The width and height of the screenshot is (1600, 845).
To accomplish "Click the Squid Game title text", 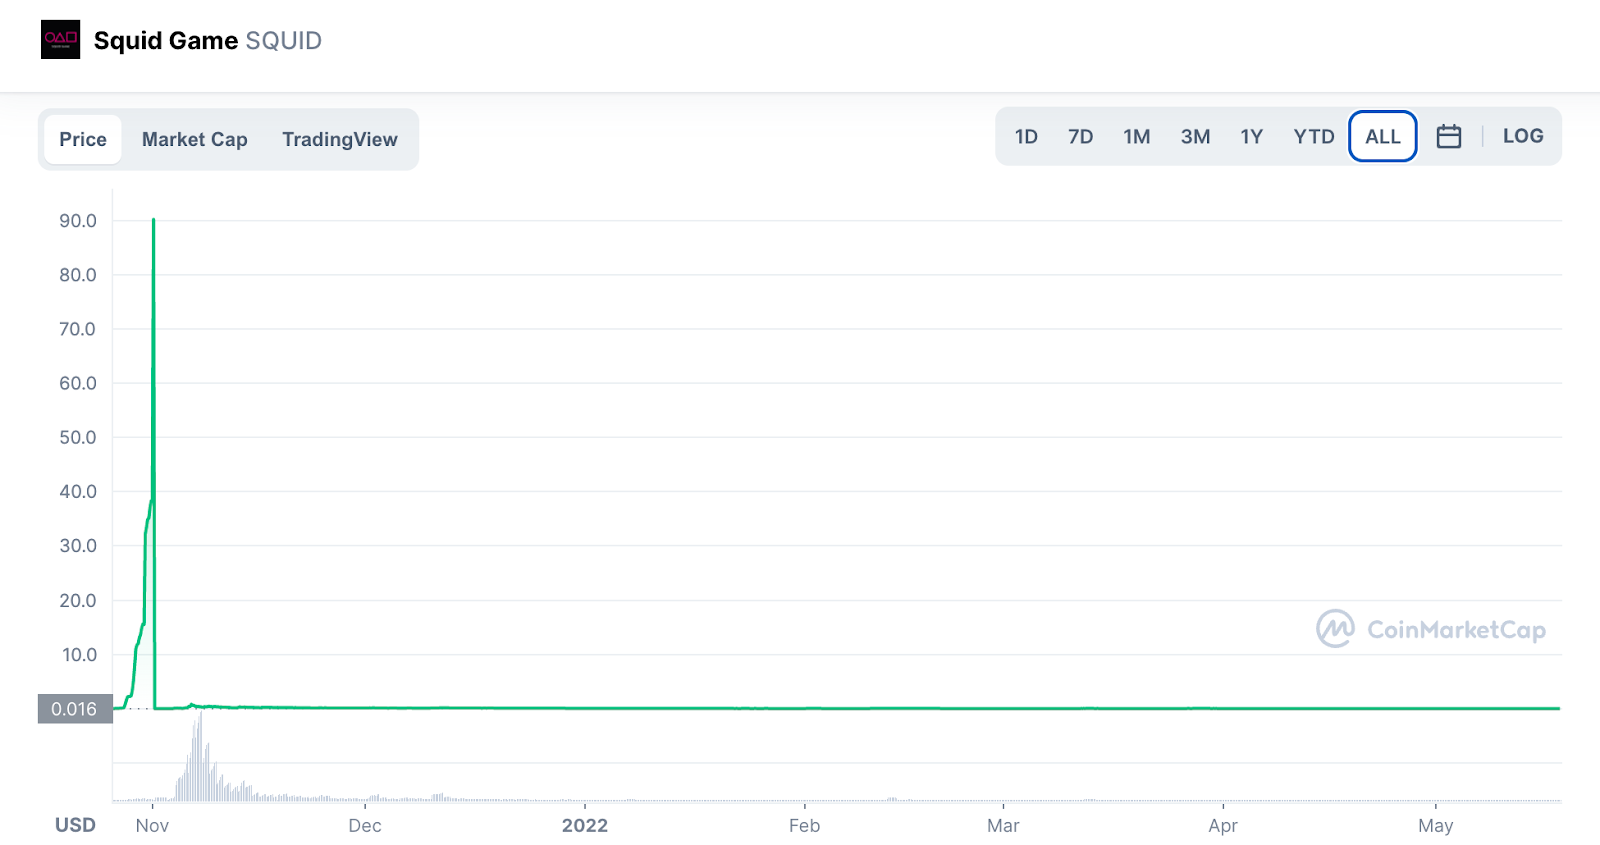I will point(166,41).
